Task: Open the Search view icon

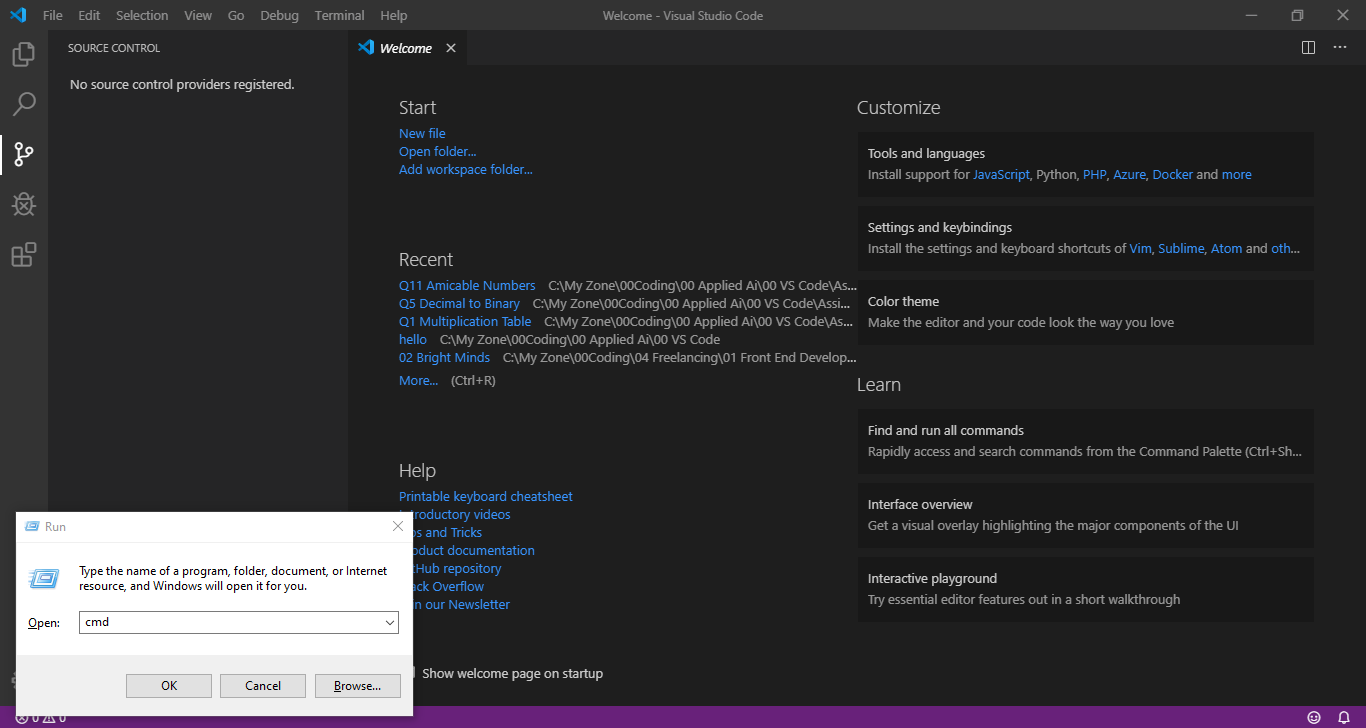Action: tap(24, 104)
